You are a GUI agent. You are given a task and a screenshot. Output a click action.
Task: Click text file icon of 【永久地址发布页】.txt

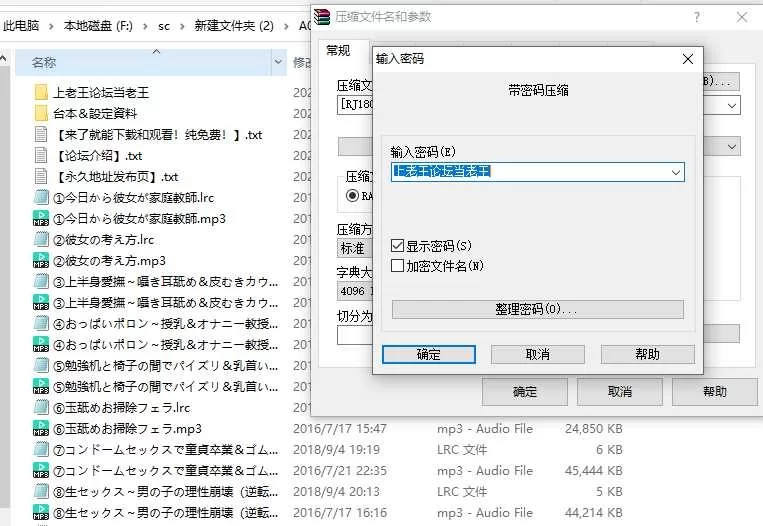[41, 177]
